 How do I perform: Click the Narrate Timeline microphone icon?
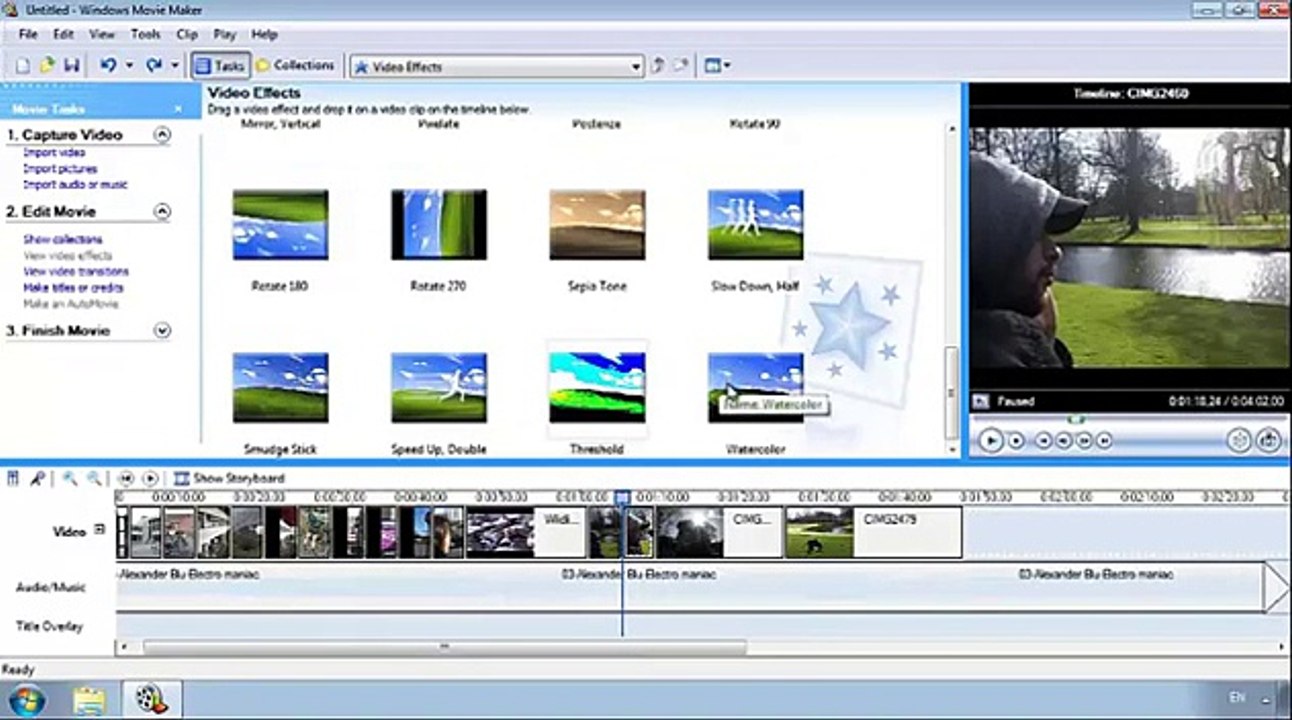point(36,479)
